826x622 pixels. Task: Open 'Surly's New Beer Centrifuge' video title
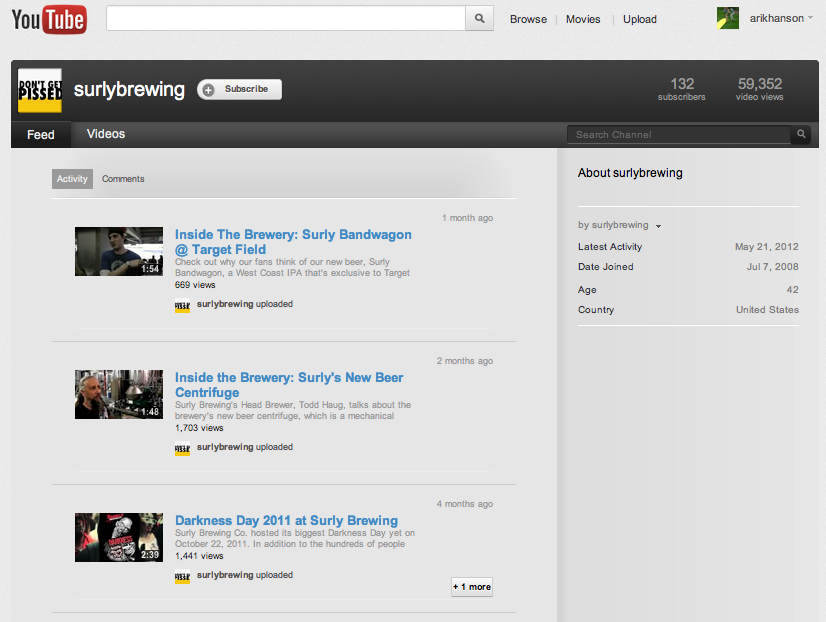(x=289, y=385)
